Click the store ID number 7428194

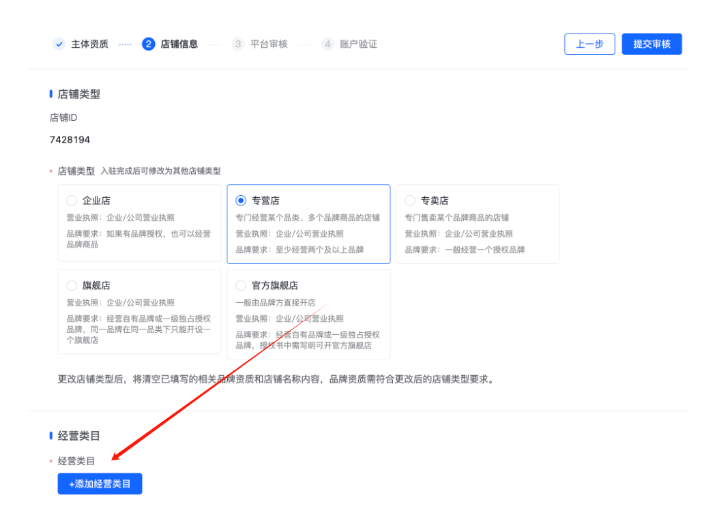(70, 139)
